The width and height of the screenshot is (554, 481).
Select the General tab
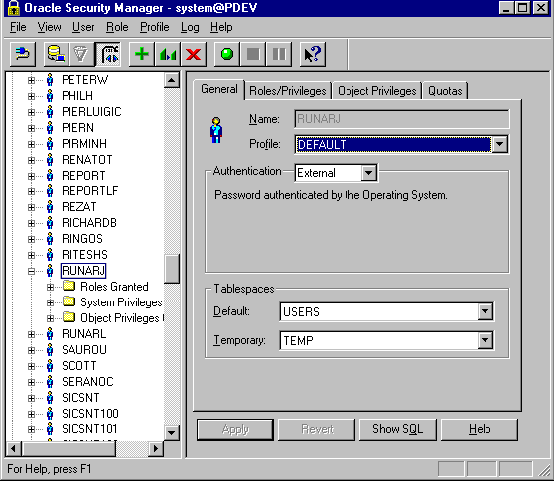[219, 89]
